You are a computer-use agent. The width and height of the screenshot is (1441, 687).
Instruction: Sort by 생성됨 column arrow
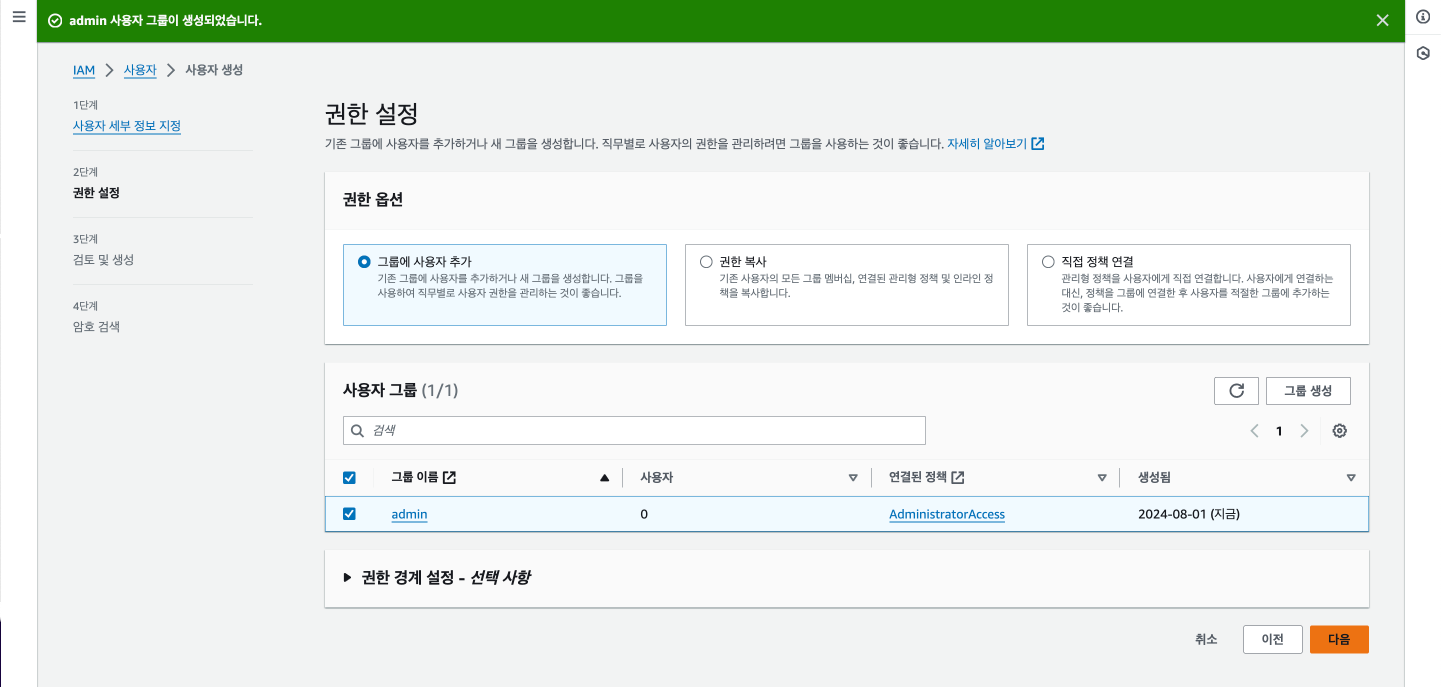point(1351,478)
